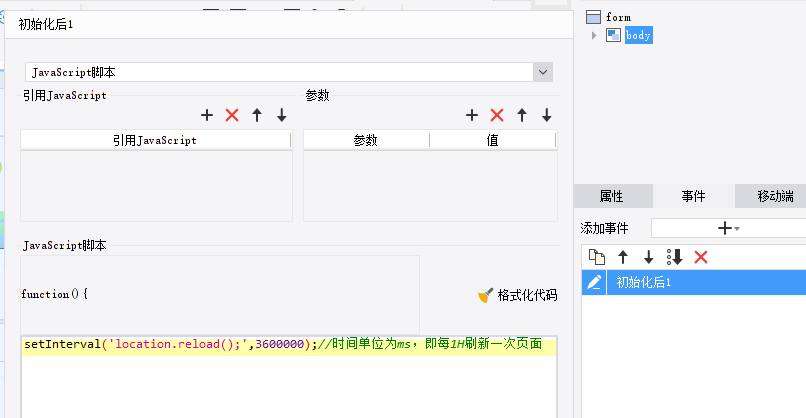806x418 pixels.
Task: Delete the selected event in events panel
Action: [701, 257]
